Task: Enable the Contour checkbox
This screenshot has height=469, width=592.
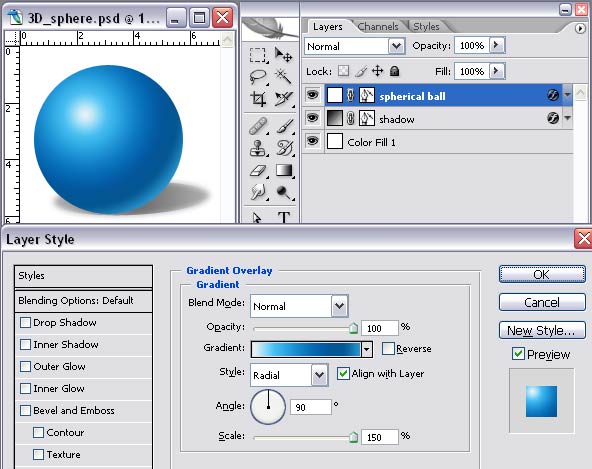Action: 38,432
